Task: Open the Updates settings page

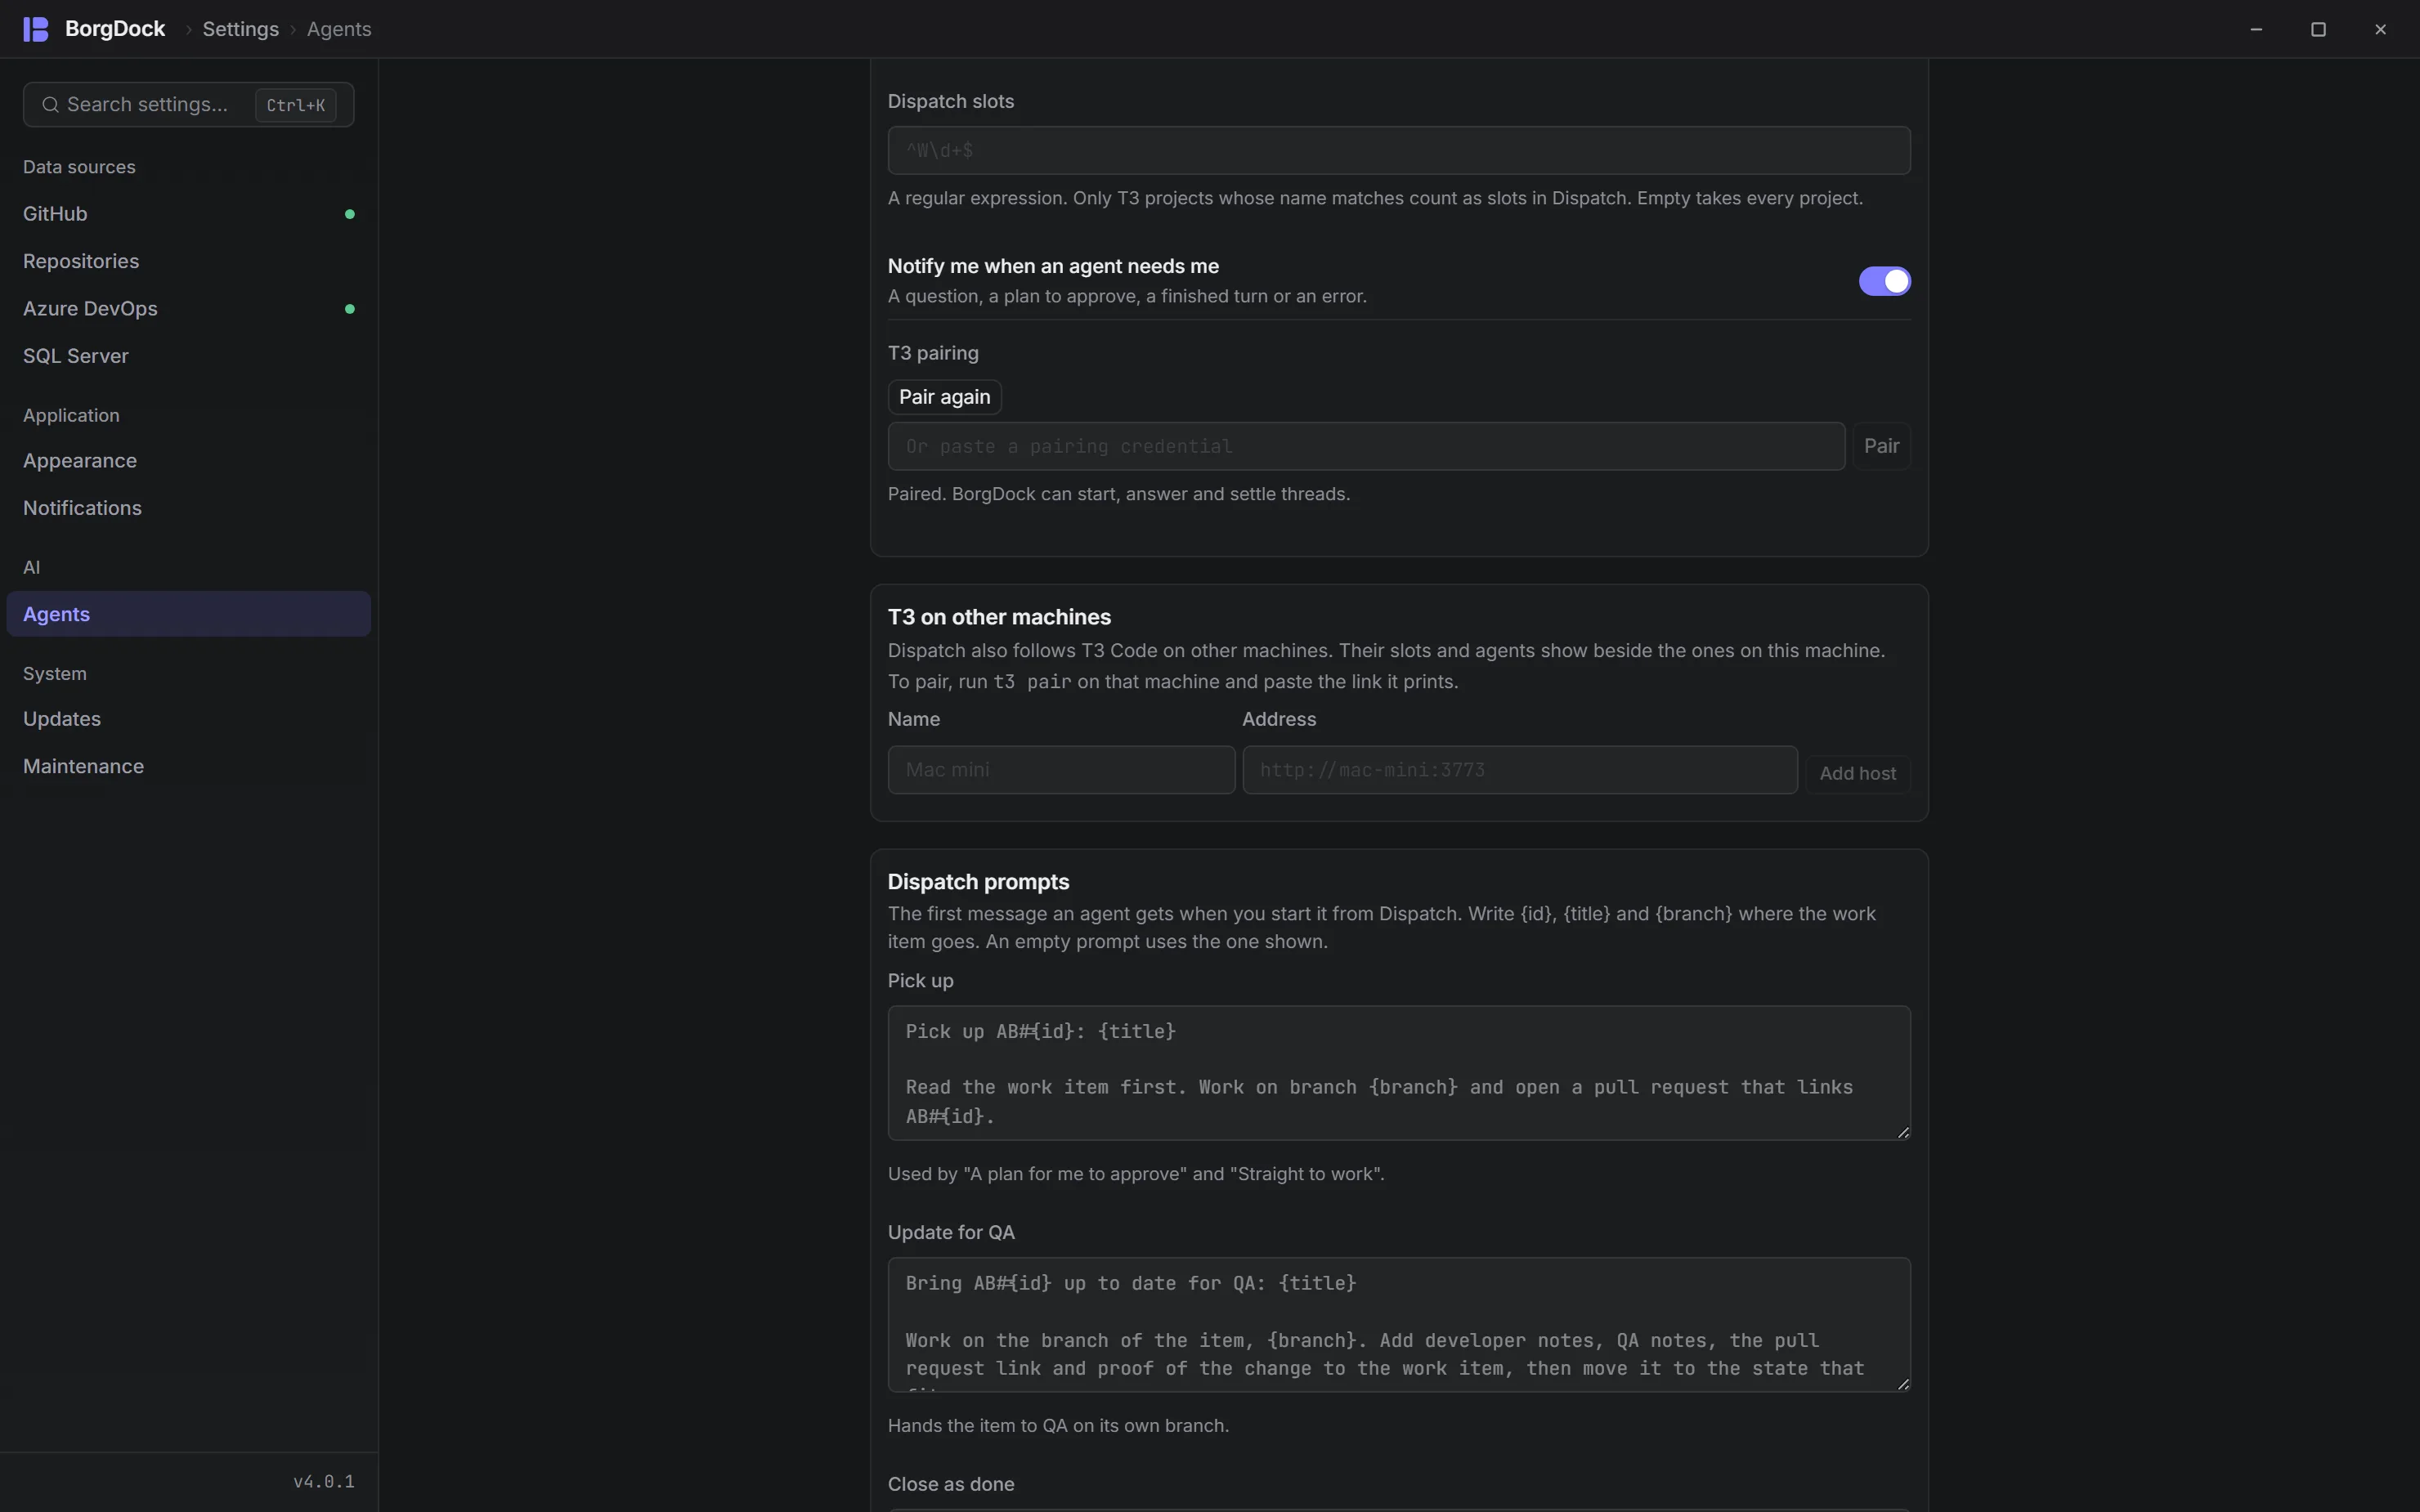Action: point(189,719)
